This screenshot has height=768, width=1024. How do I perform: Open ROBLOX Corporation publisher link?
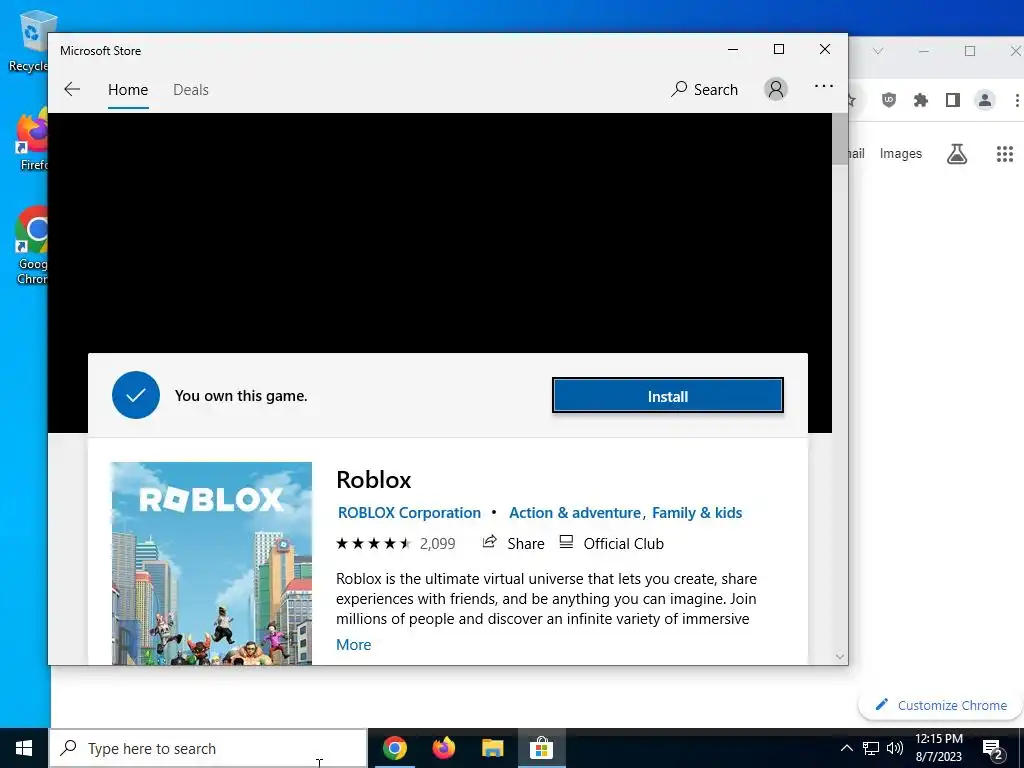click(x=409, y=513)
